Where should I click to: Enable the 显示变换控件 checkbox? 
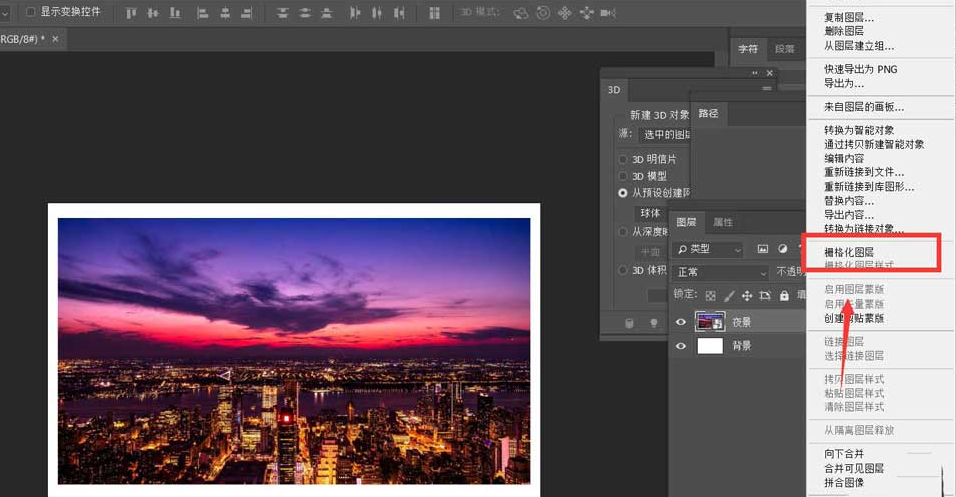(x=31, y=12)
